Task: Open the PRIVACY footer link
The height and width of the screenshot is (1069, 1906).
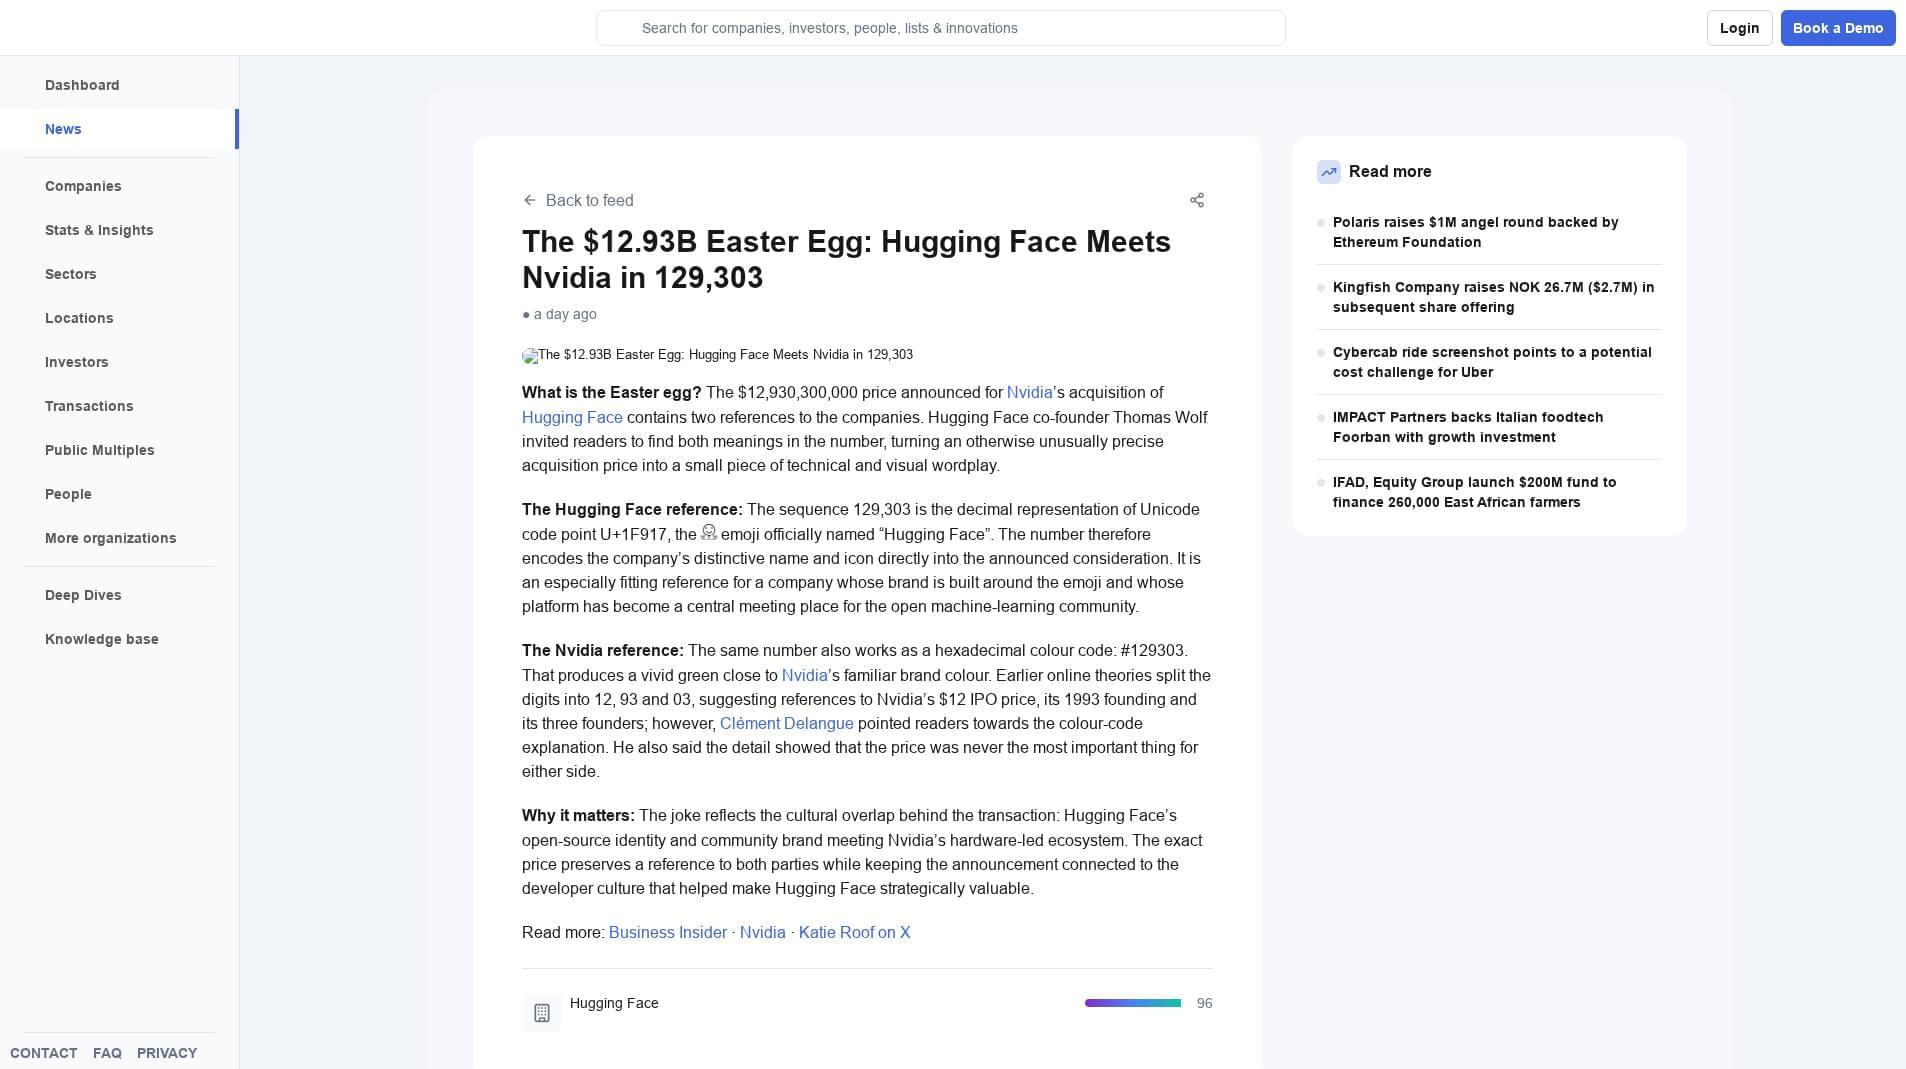Action: point(167,1053)
